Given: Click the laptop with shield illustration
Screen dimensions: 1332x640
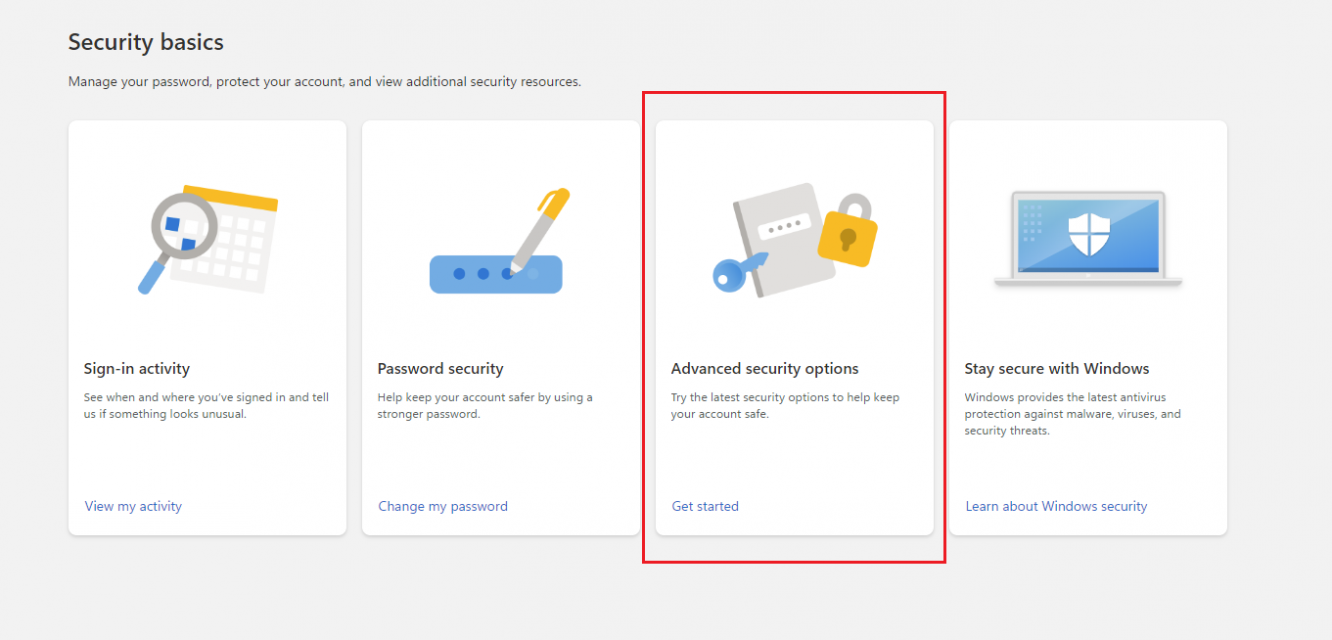Looking at the screenshot, I should pos(1088,240).
